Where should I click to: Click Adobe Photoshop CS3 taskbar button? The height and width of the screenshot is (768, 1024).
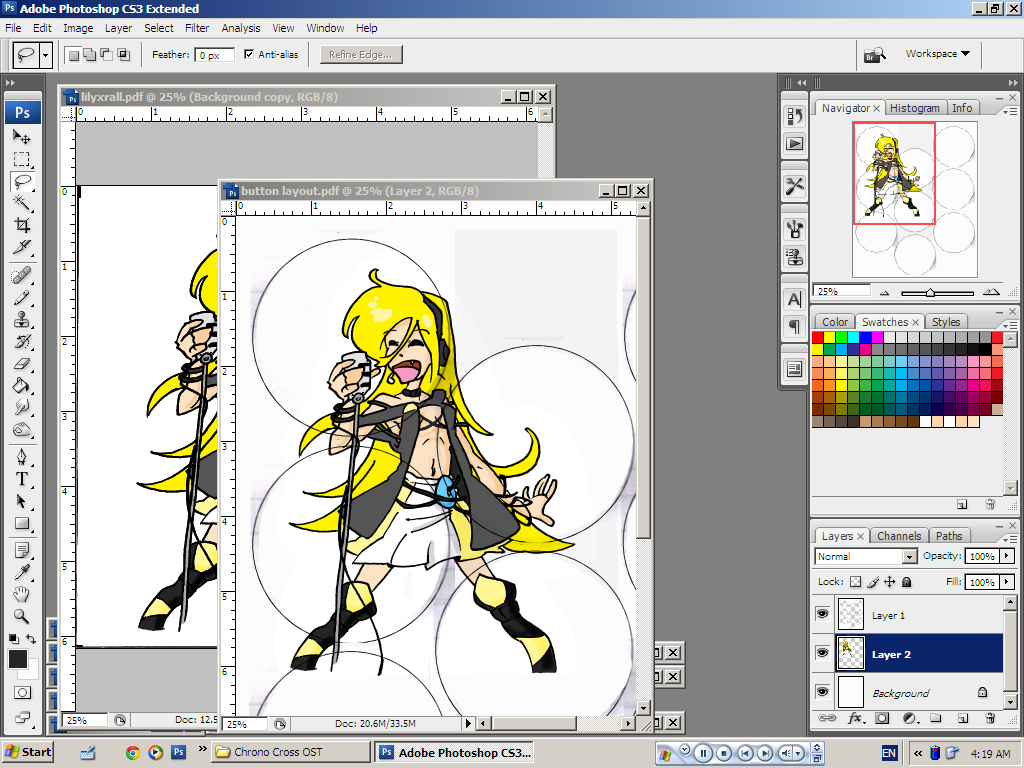455,752
